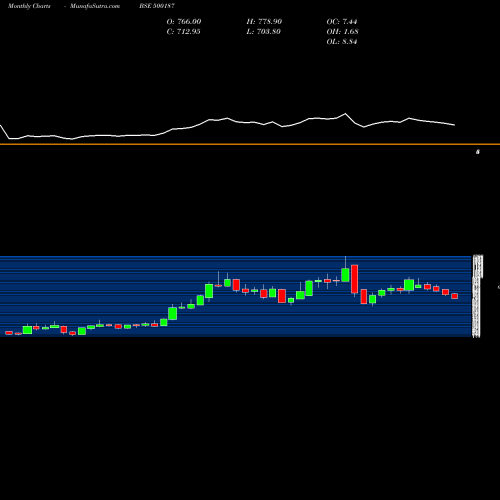Click the last red candle at the right end

pyautogui.click(x=455, y=296)
